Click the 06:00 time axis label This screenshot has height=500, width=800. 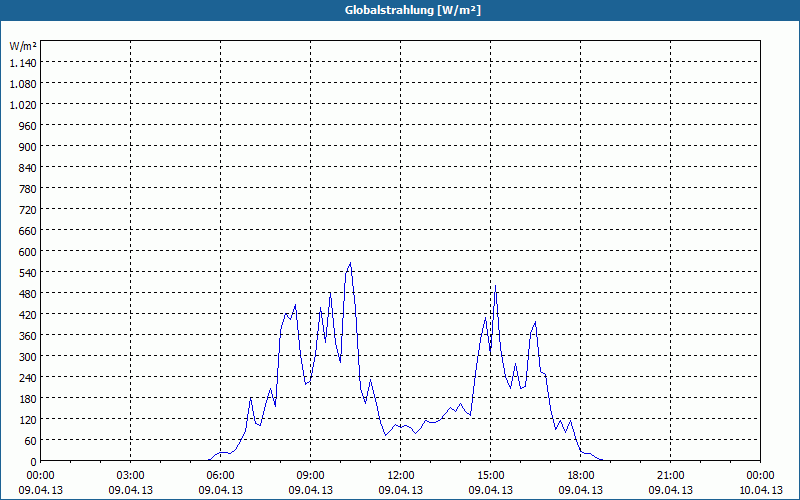click(x=220, y=476)
